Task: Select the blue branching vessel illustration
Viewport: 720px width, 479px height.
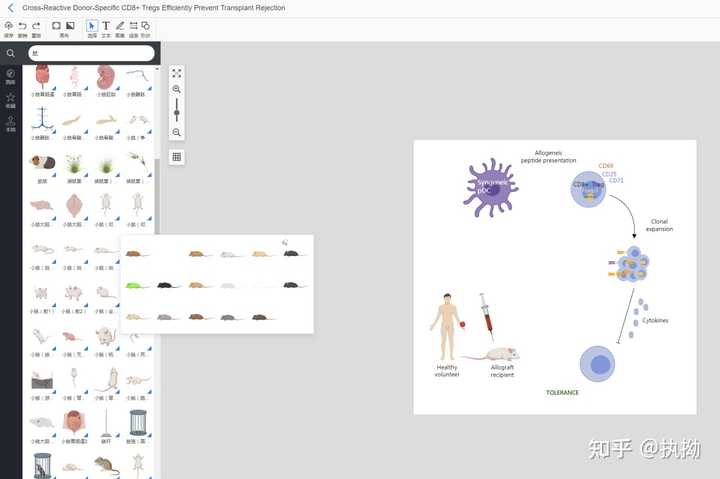Action: 42,118
